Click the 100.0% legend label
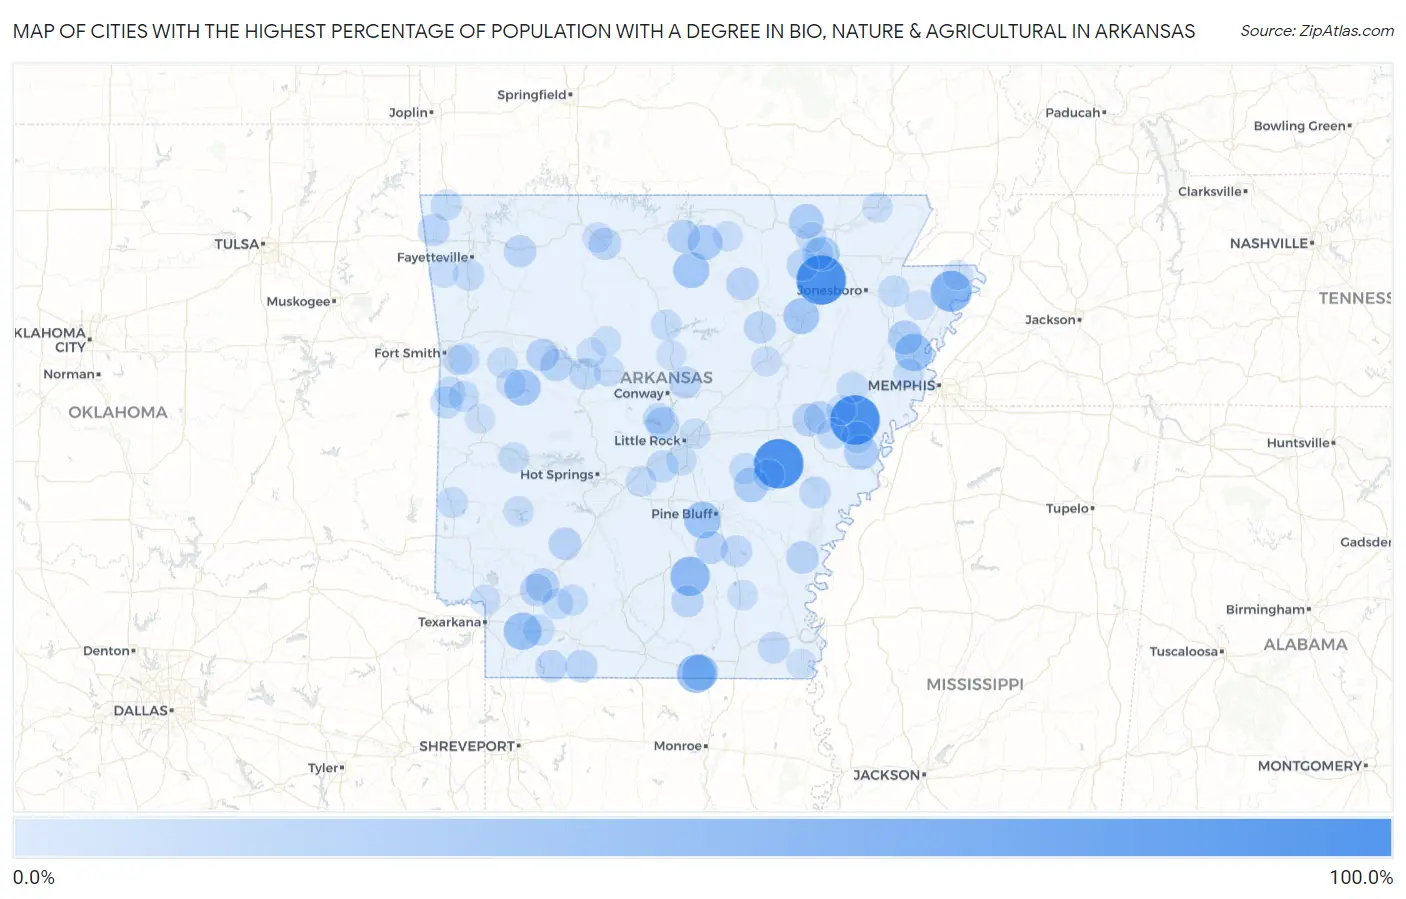This screenshot has height=899, width=1406. point(1361,878)
